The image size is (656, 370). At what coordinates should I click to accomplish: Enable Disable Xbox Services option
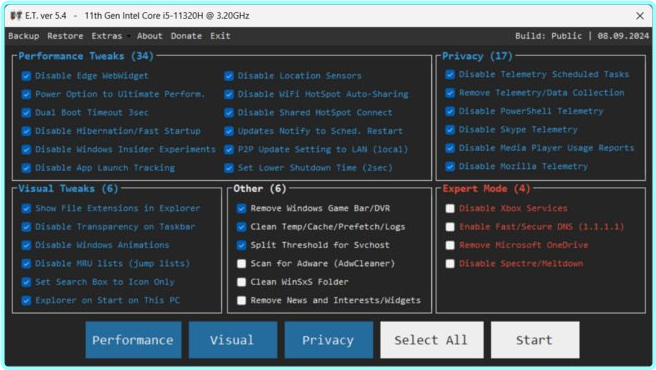pyautogui.click(x=450, y=208)
